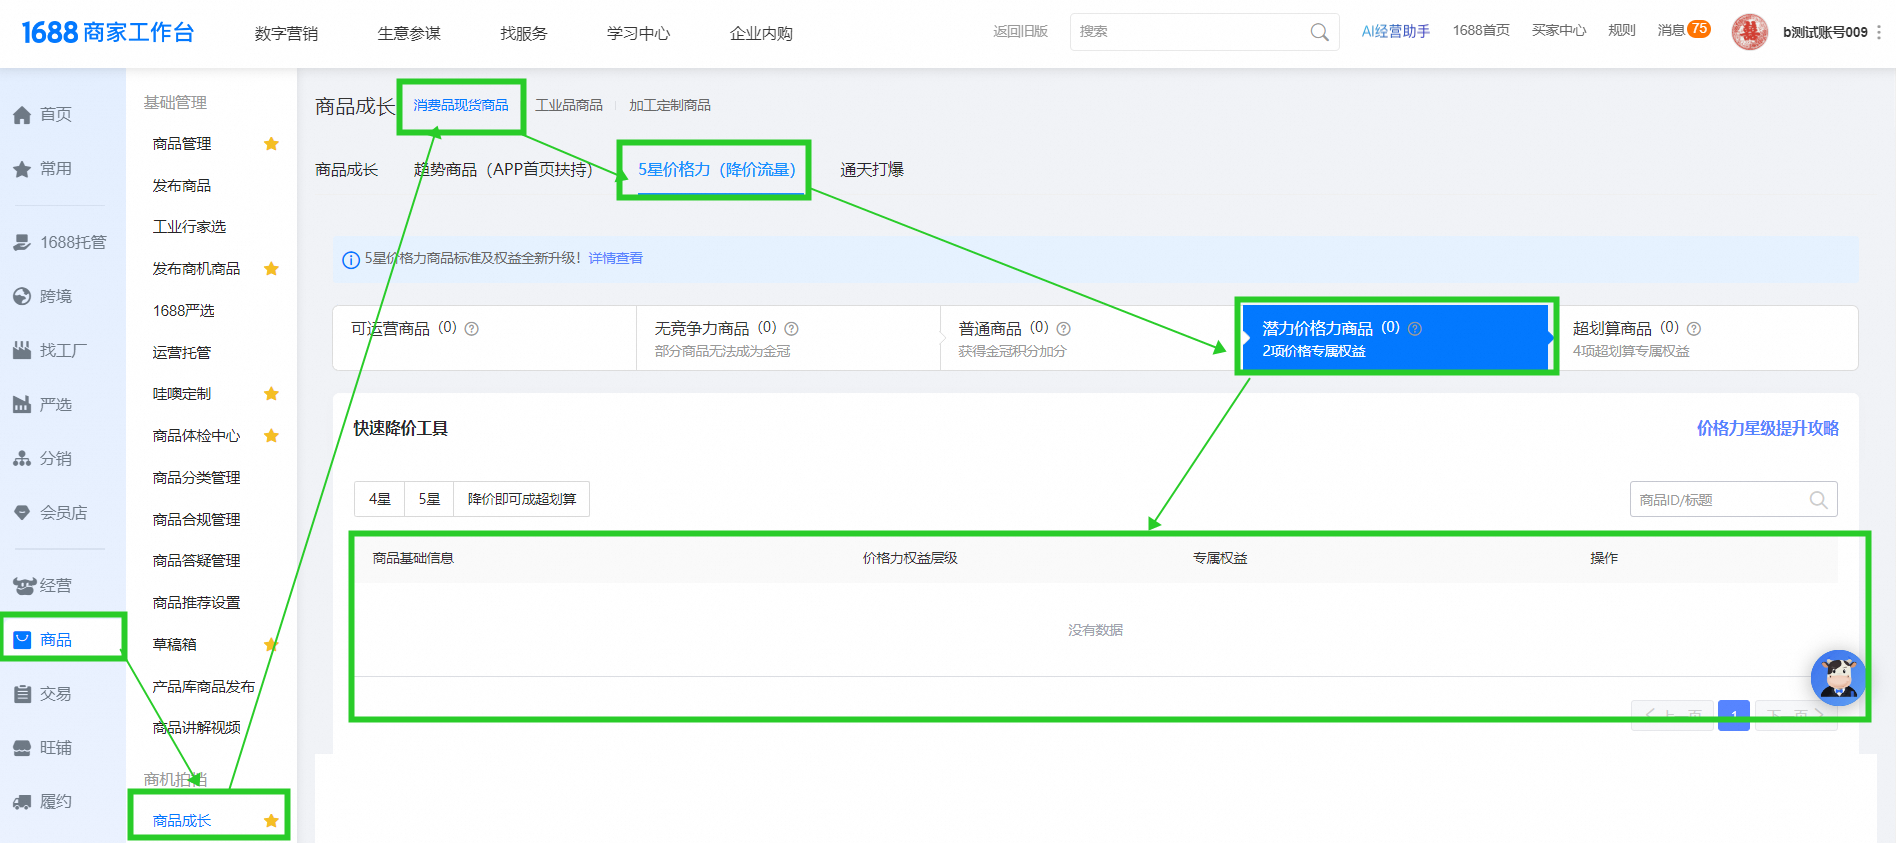Select the 5星 filter option

click(429, 499)
